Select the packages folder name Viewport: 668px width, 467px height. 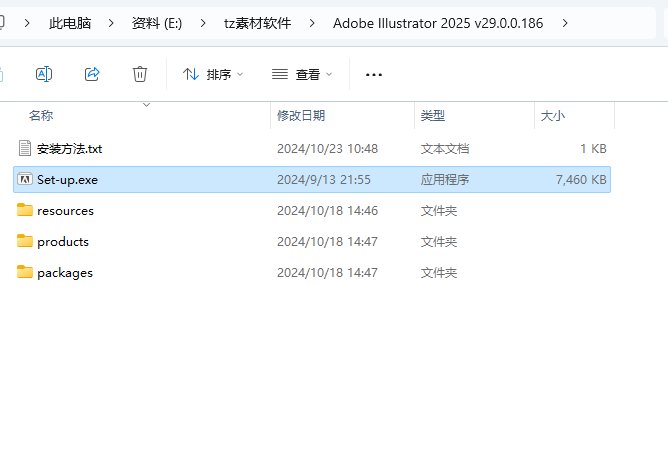(x=65, y=273)
